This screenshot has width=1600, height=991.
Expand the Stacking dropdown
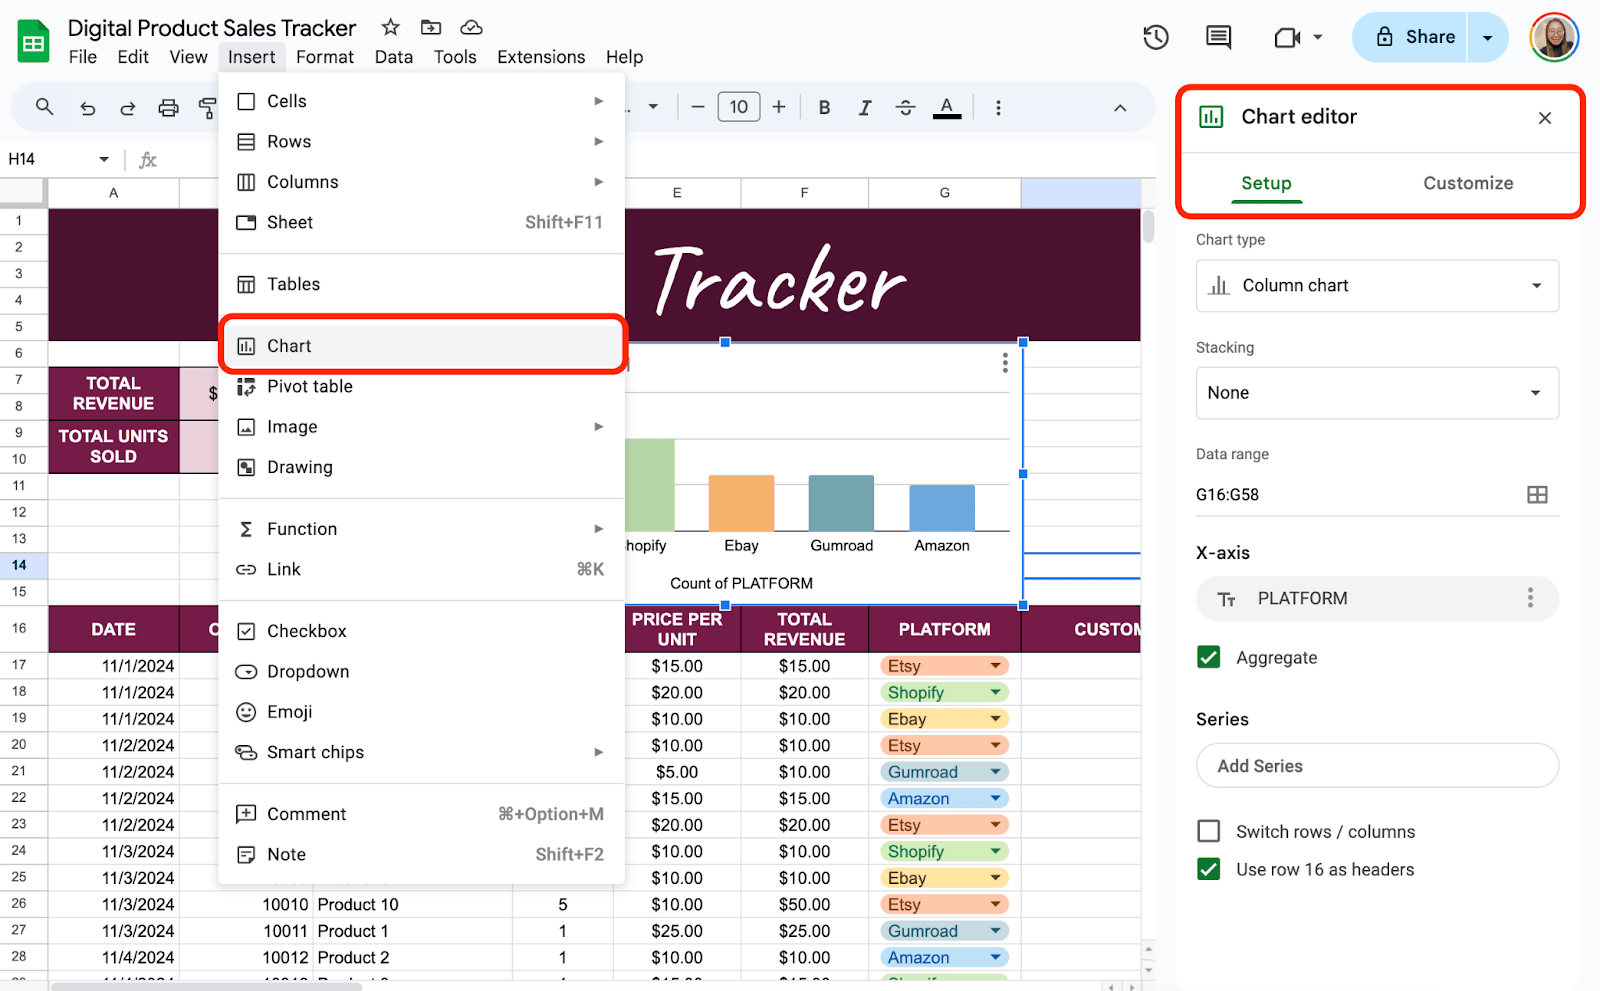tap(1377, 393)
